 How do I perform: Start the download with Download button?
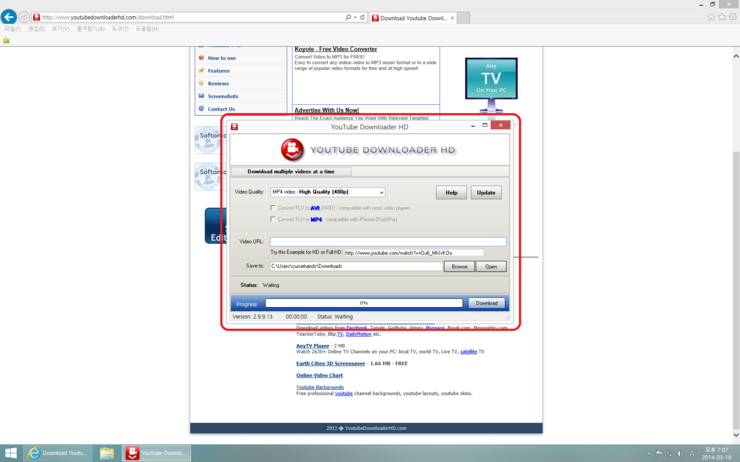pos(487,303)
